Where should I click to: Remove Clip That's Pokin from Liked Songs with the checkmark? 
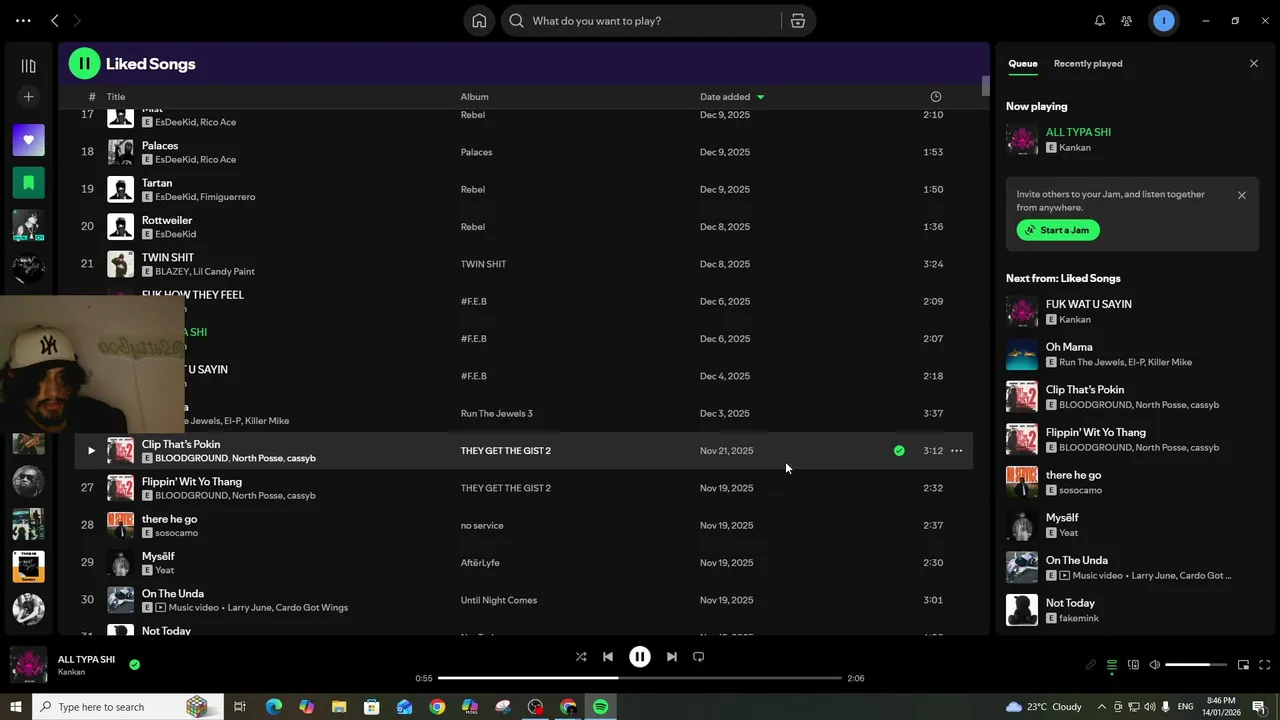899,451
